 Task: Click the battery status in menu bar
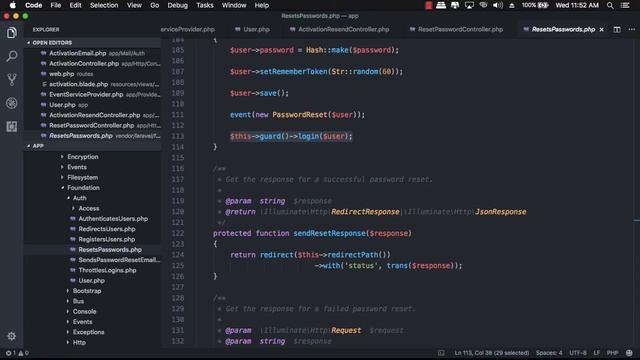click(x=535, y=5)
